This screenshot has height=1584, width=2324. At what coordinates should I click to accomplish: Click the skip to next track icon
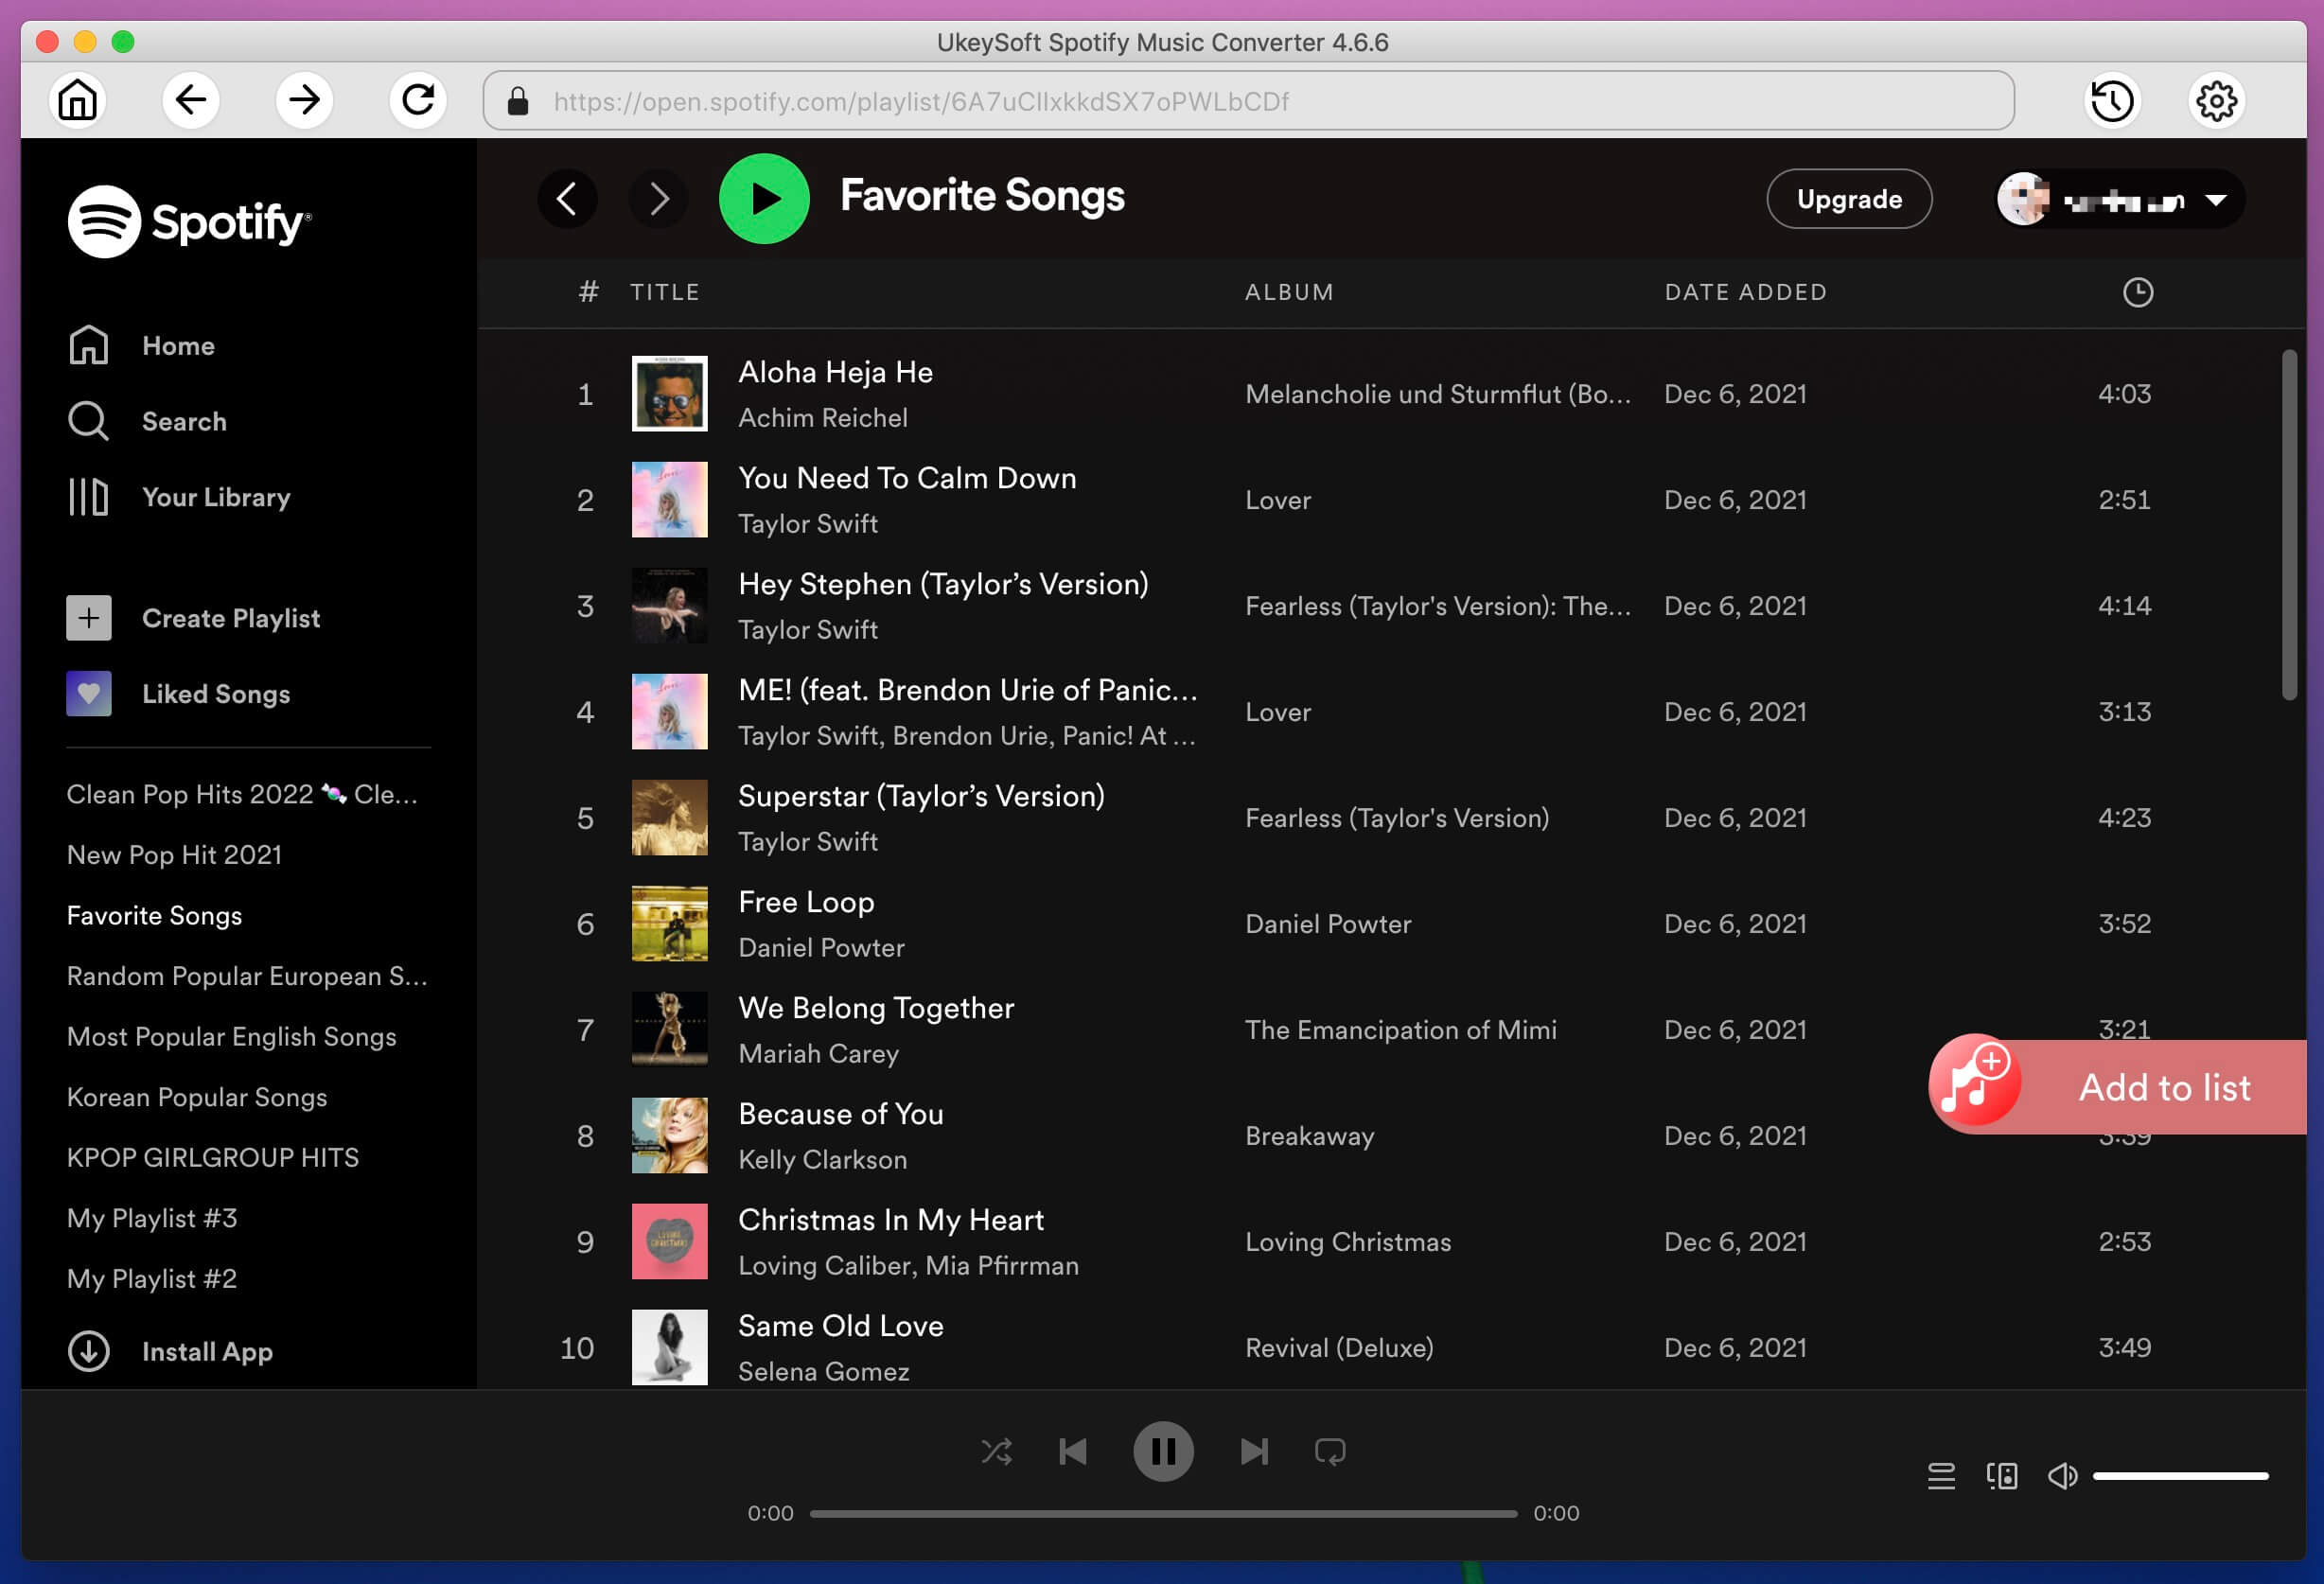click(x=1252, y=1450)
